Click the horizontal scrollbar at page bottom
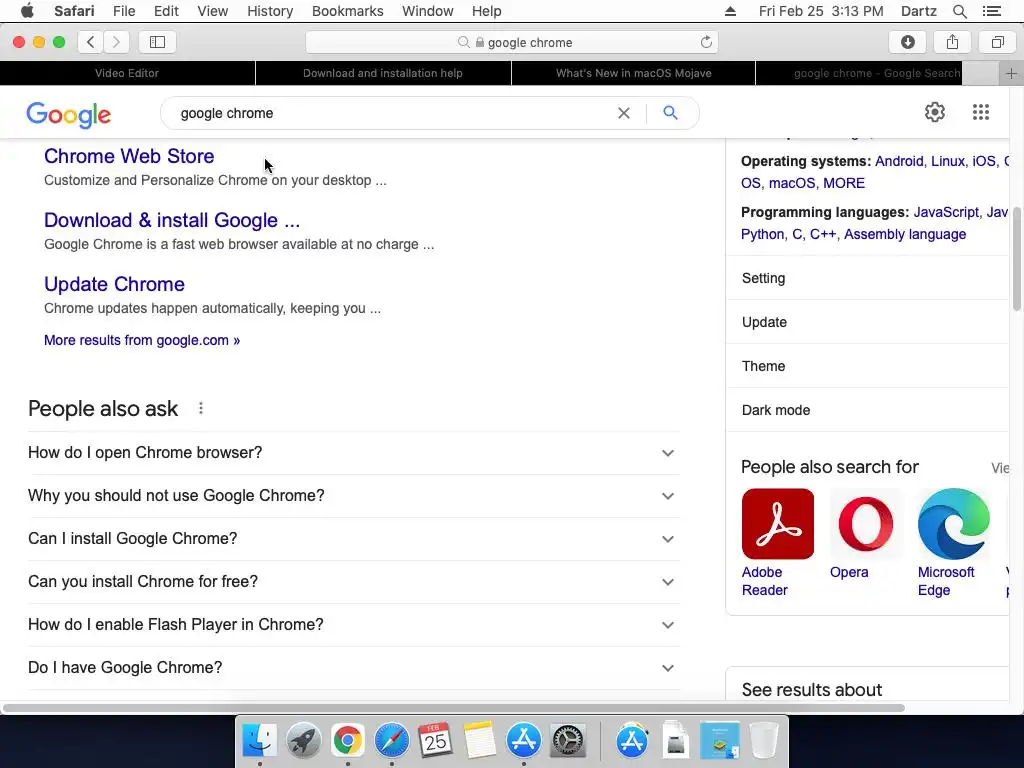Screen dimensions: 1024x768 point(453,708)
